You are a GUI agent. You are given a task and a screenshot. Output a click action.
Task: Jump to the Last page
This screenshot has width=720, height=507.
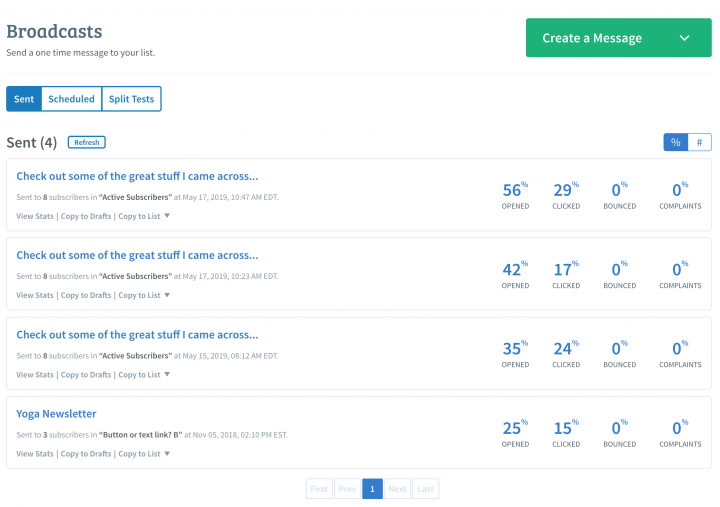[x=425, y=489]
